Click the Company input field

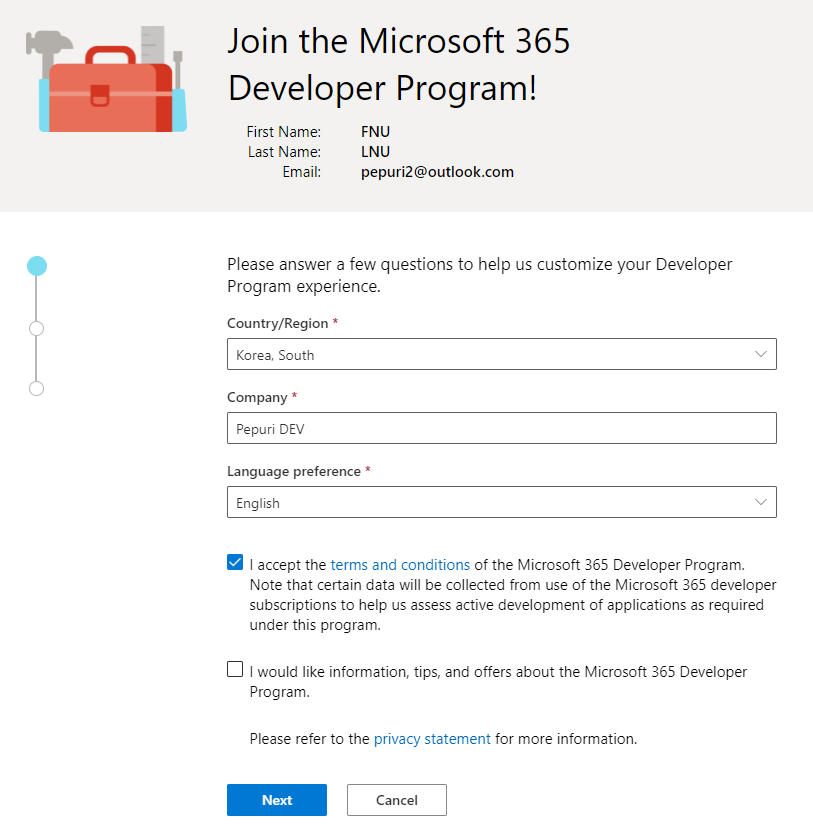(x=501, y=428)
